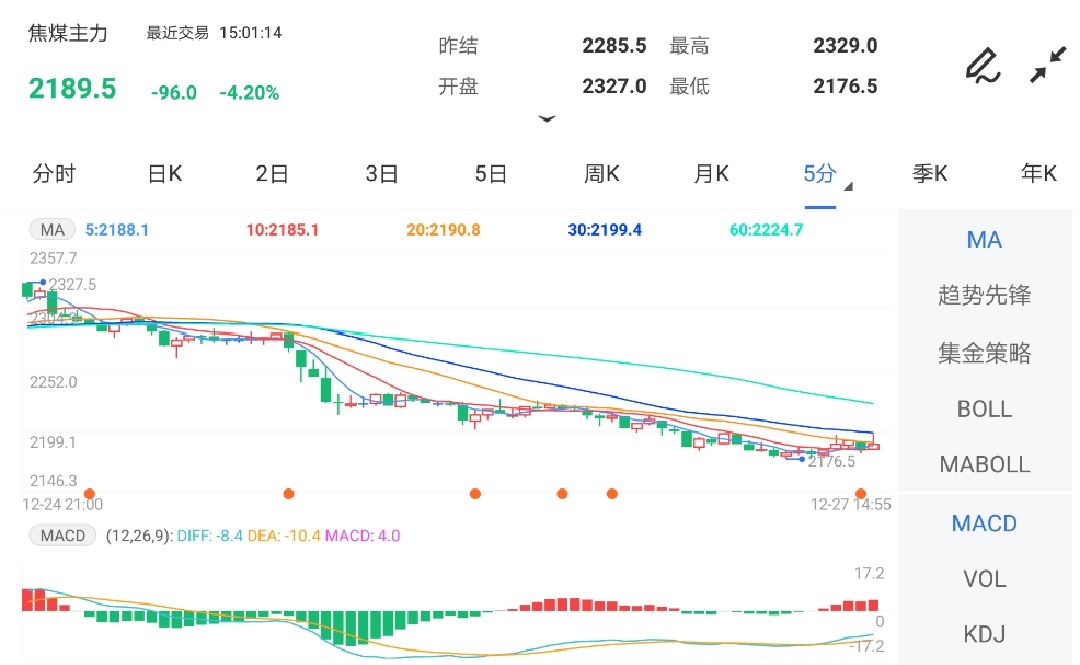1080x665 pixels.
Task: Switch to 分时 chart tab
Action: pos(54,174)
